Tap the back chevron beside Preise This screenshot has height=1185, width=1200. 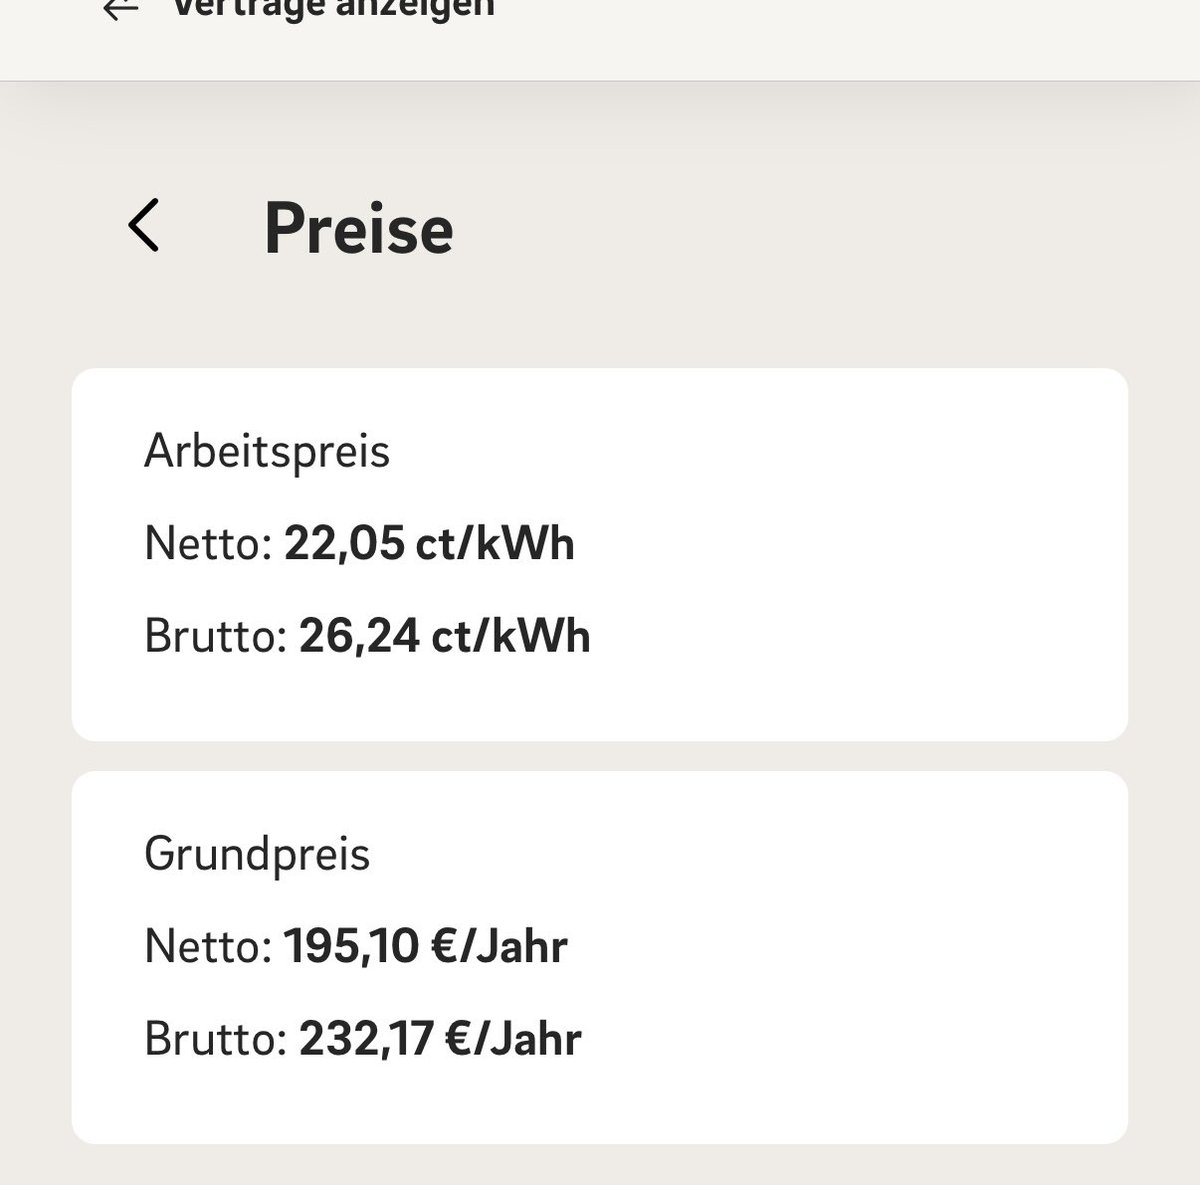144,225
